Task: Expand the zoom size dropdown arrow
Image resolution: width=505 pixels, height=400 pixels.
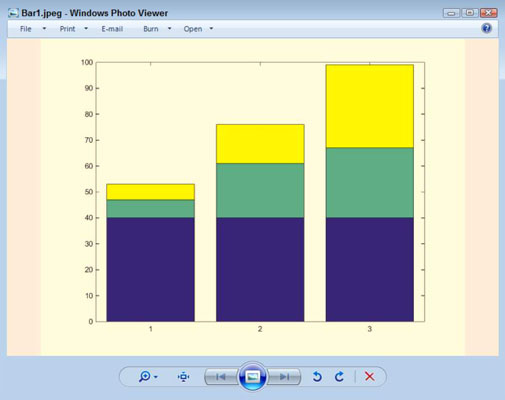Action: 156,377
